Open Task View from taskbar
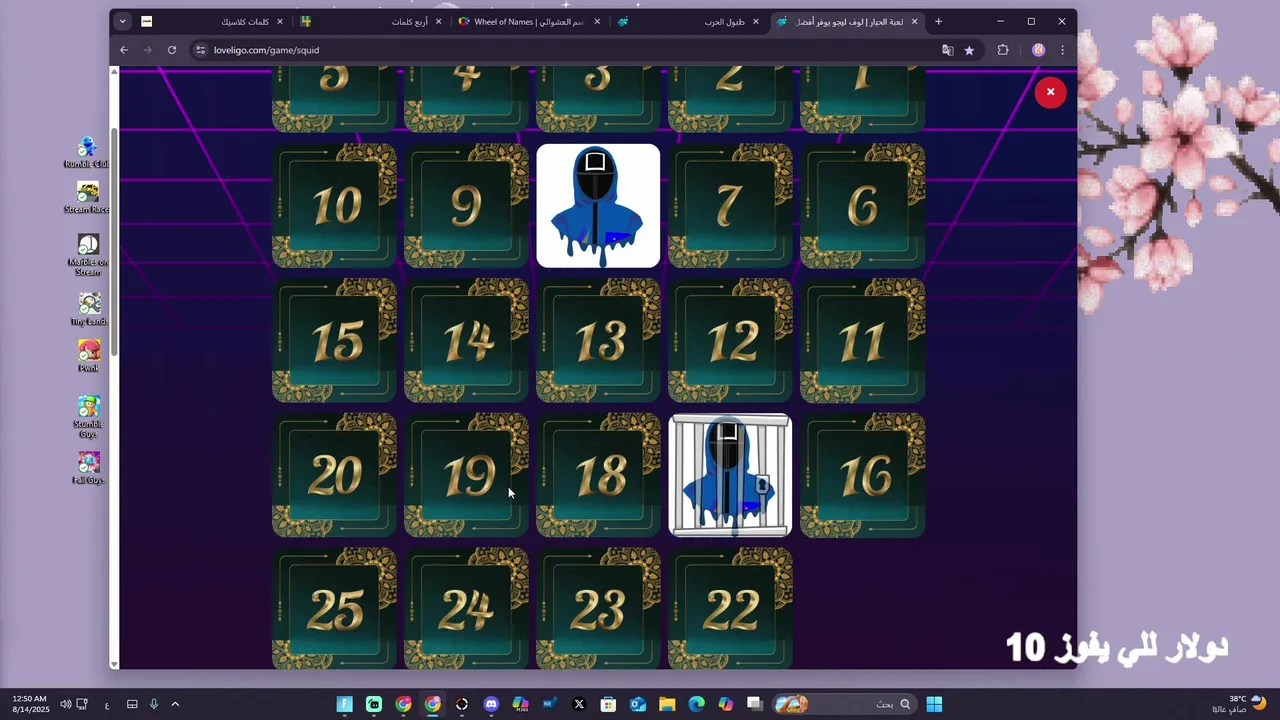Image resolution: width=1280 pixels, height=720 pixels. pos(755,704)
